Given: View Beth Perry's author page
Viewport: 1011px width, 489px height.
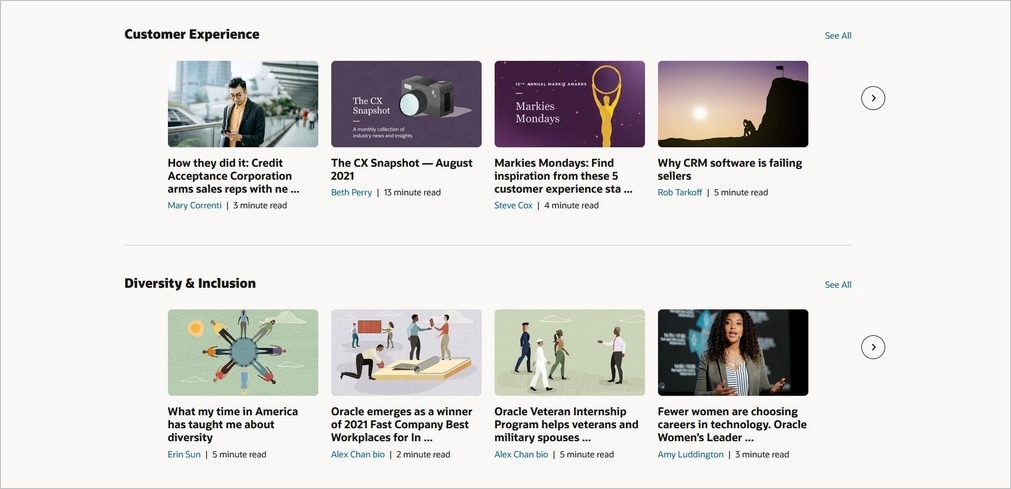Looking at the screenshot, I should [x=351, y=193].
